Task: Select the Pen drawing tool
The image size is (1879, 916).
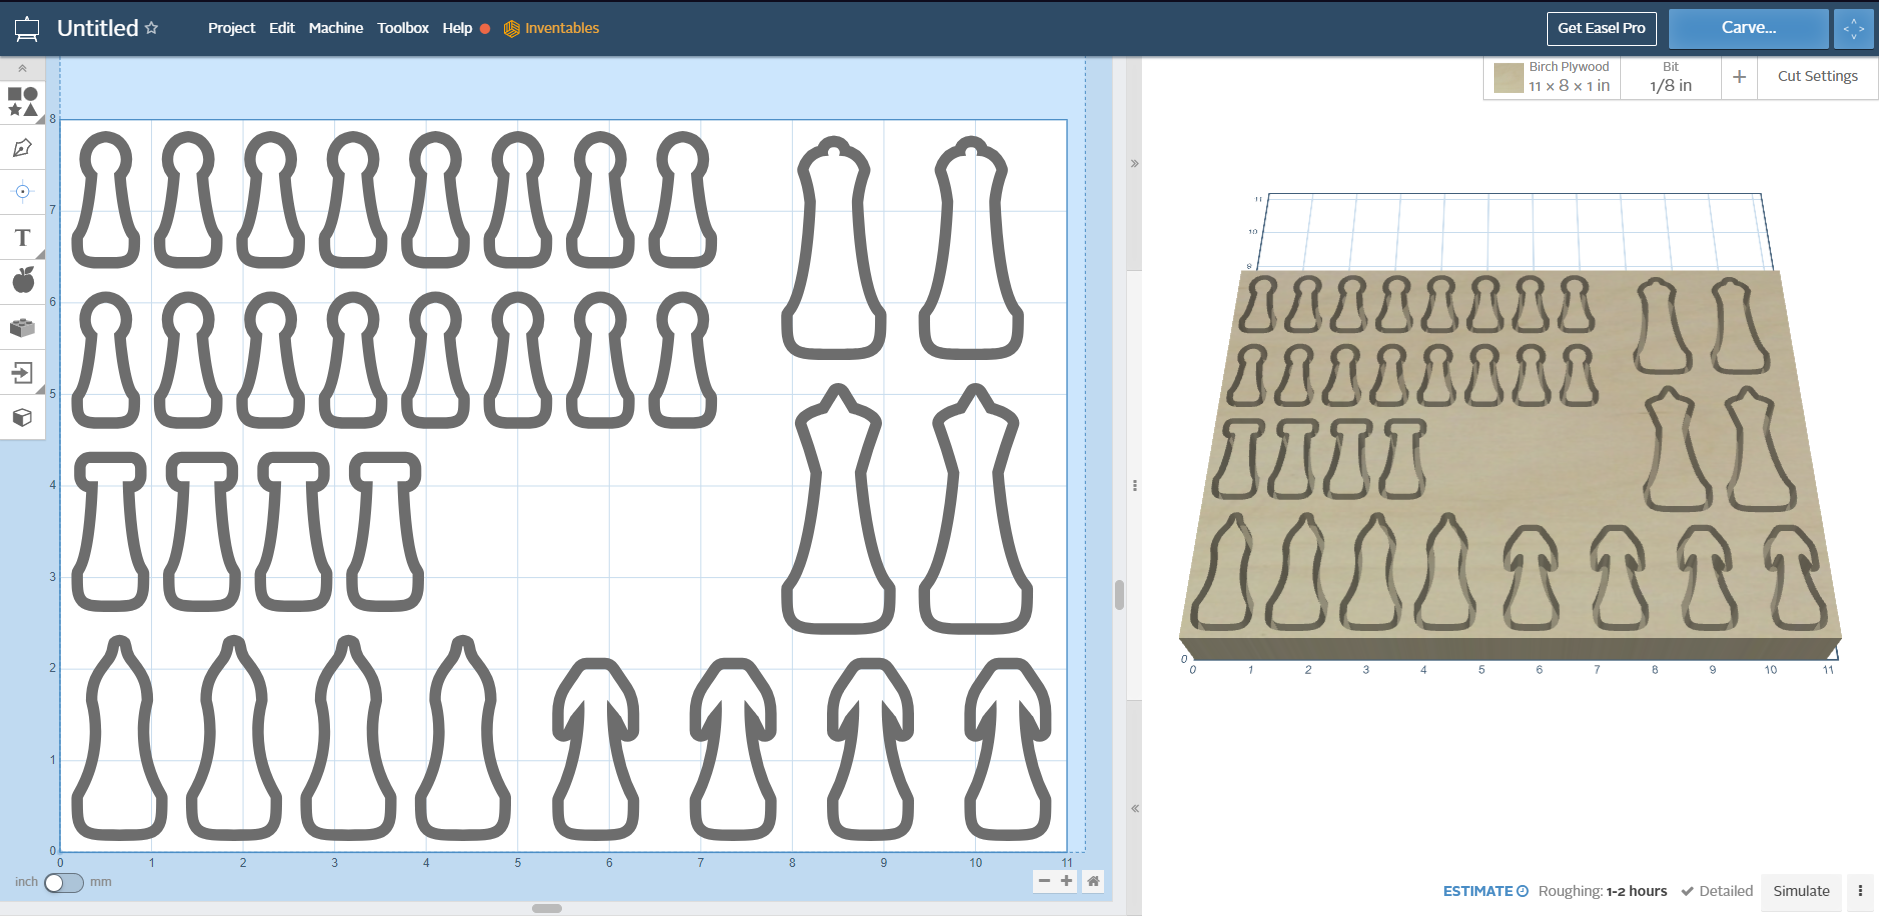Action: pyautogui.click(x=22, y=148)
